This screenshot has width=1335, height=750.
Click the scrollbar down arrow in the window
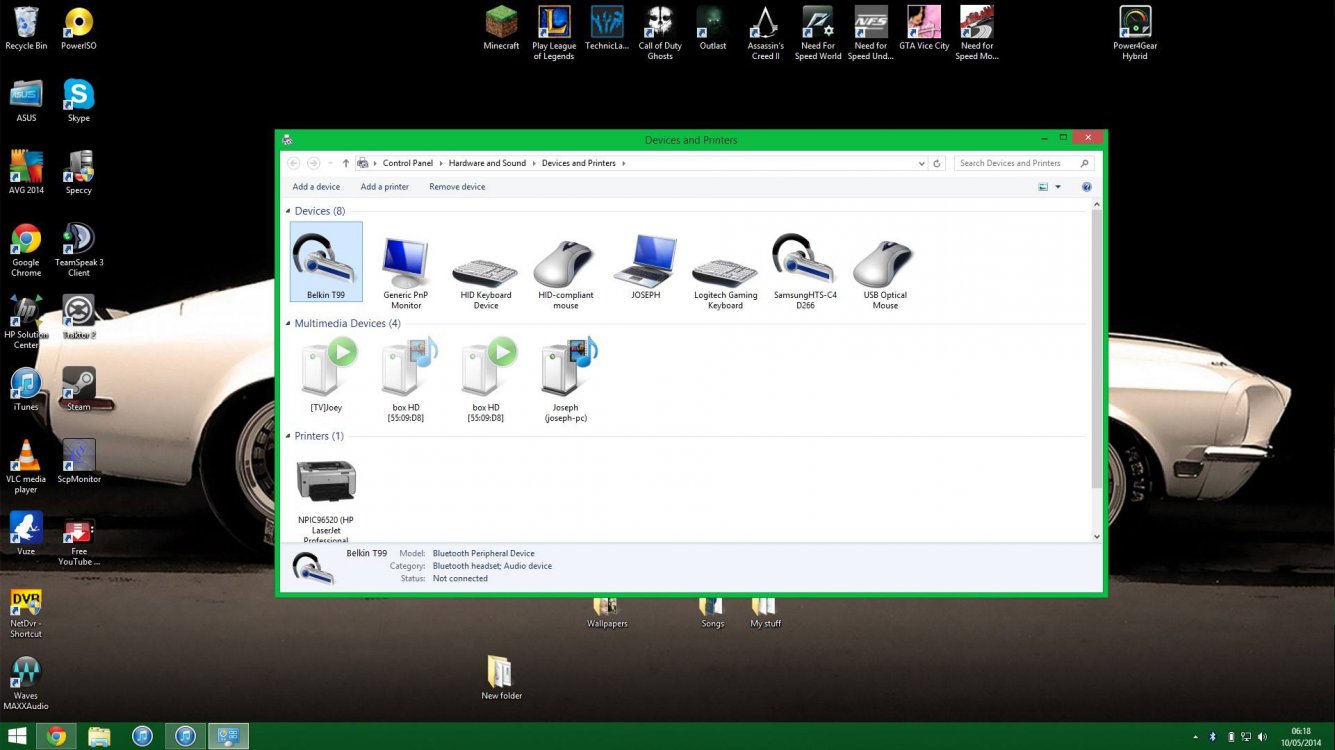[x=1097, y=537]
